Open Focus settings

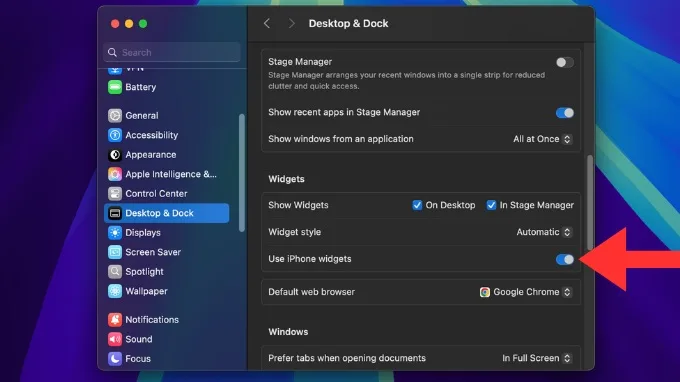click(x=167, y=359)
